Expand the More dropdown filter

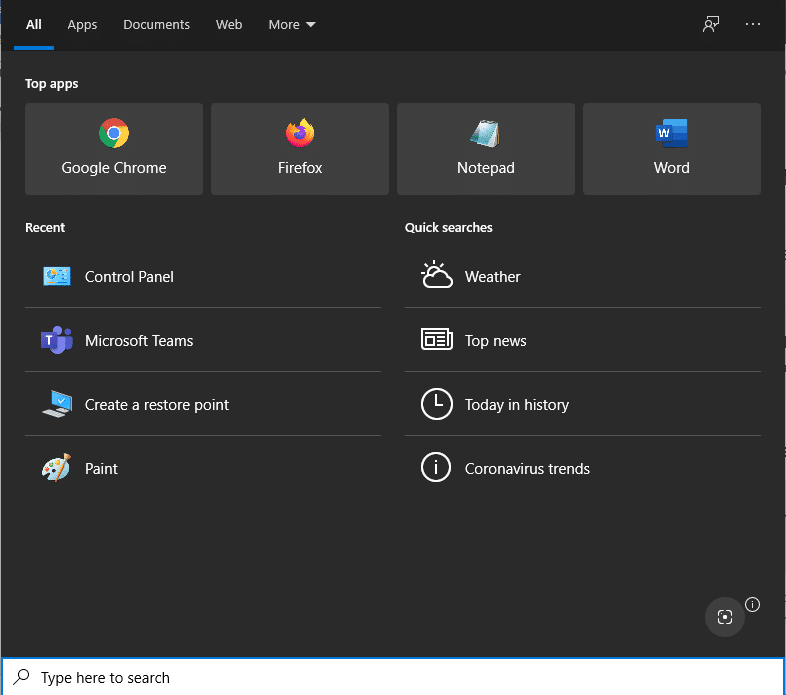(291, 25)
